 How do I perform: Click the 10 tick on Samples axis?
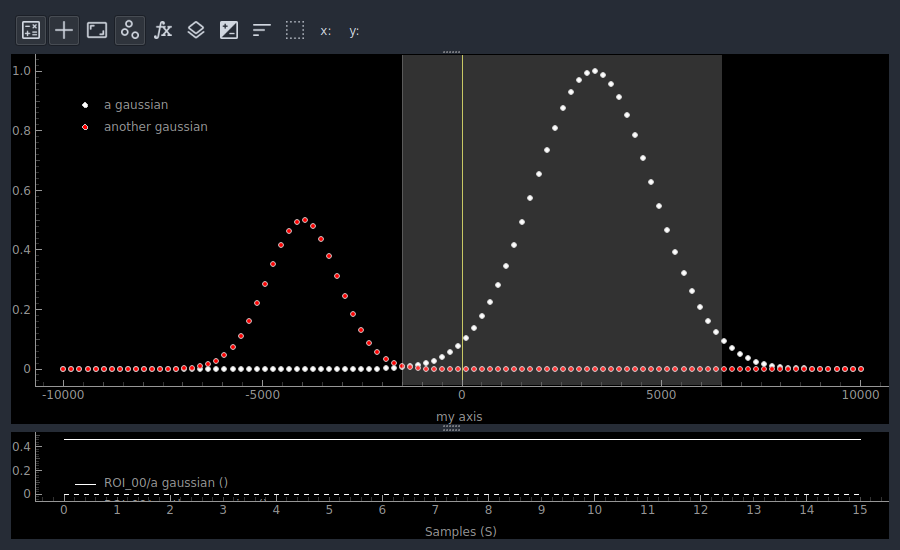tap(595, 510)
